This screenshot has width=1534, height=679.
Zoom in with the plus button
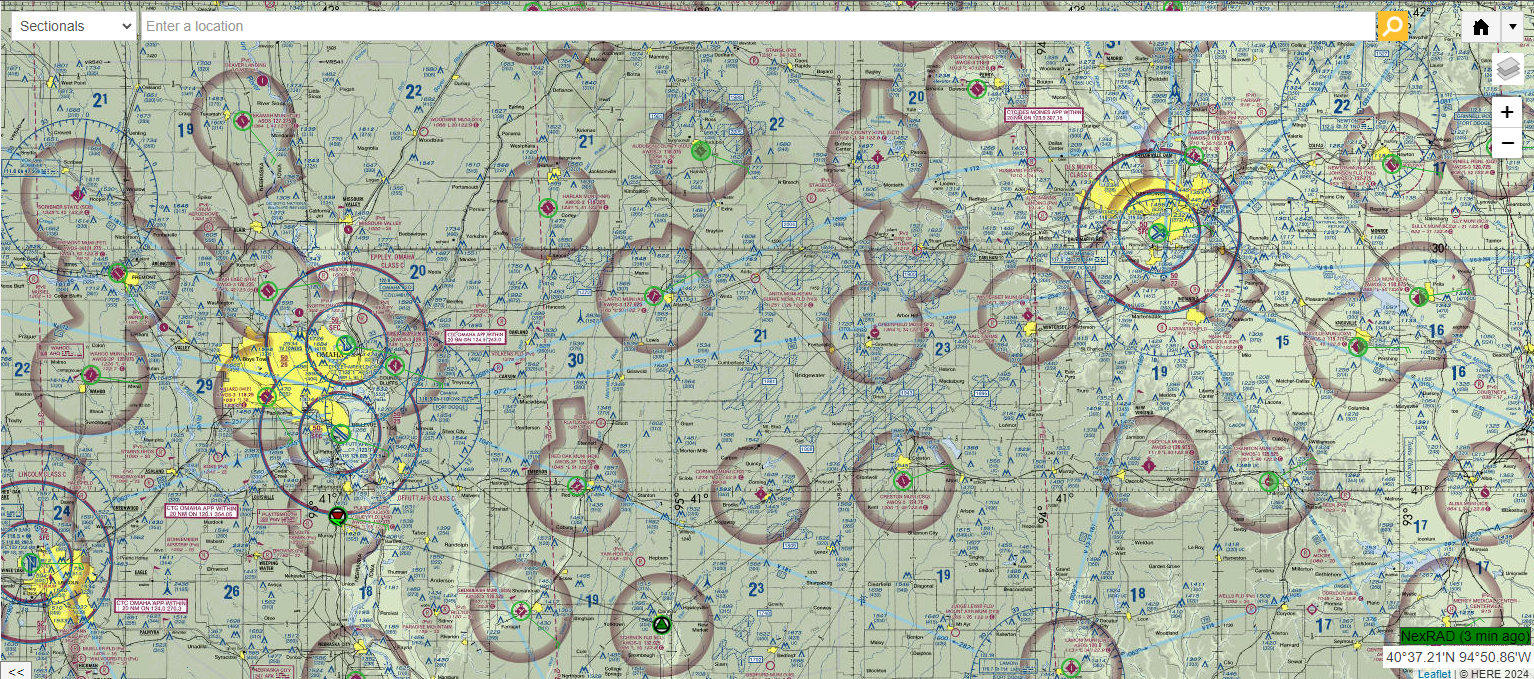point(1507,113)
